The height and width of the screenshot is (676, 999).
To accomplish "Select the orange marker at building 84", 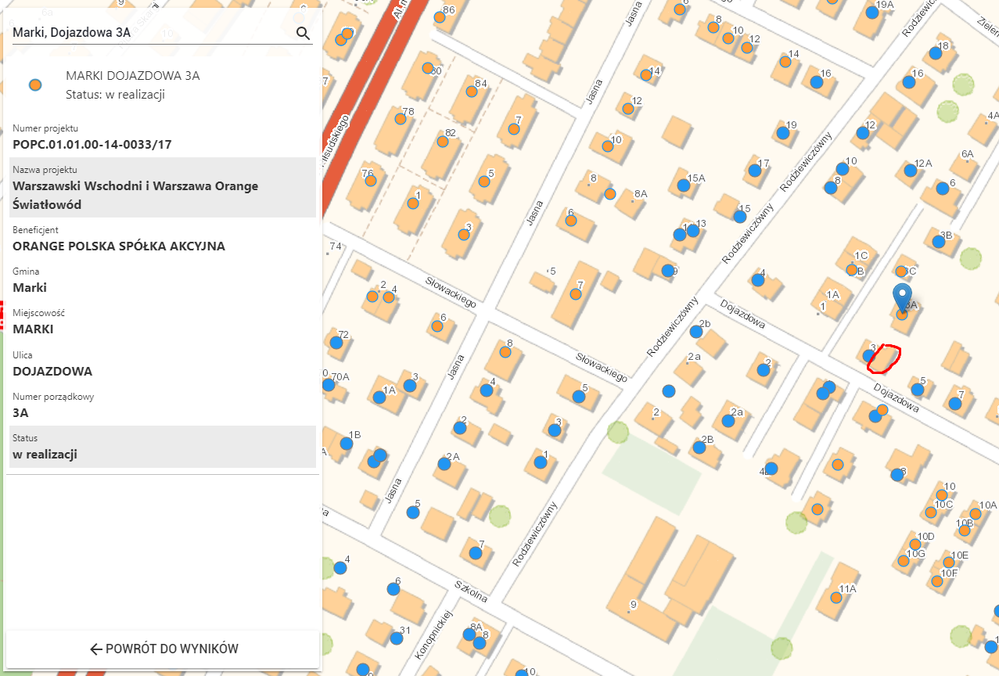I will tap(471, 90).
